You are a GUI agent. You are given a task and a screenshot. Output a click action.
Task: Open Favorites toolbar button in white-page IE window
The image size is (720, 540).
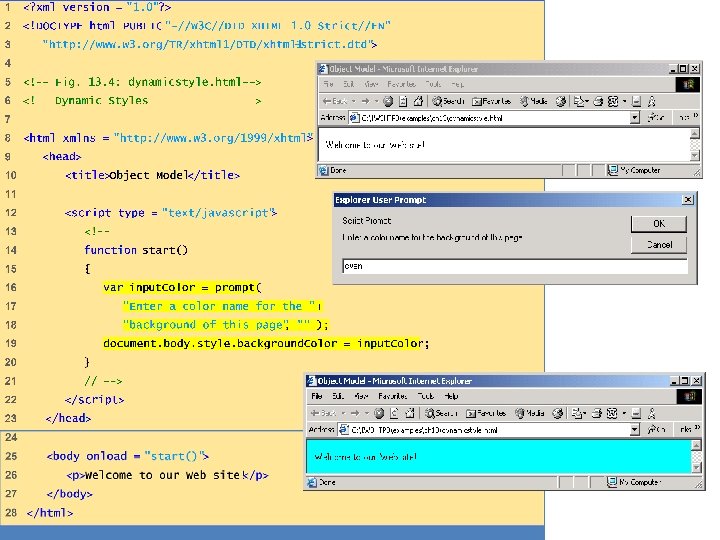click(x=492, y=101)
